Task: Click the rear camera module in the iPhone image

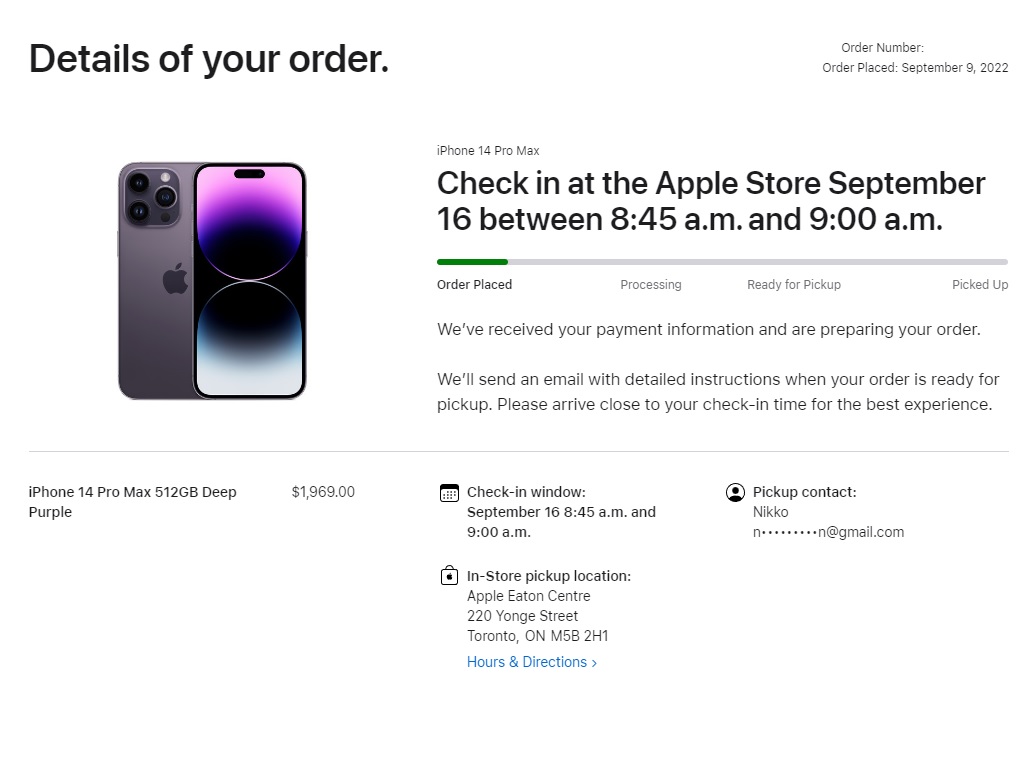Action: tap(150, 196)
